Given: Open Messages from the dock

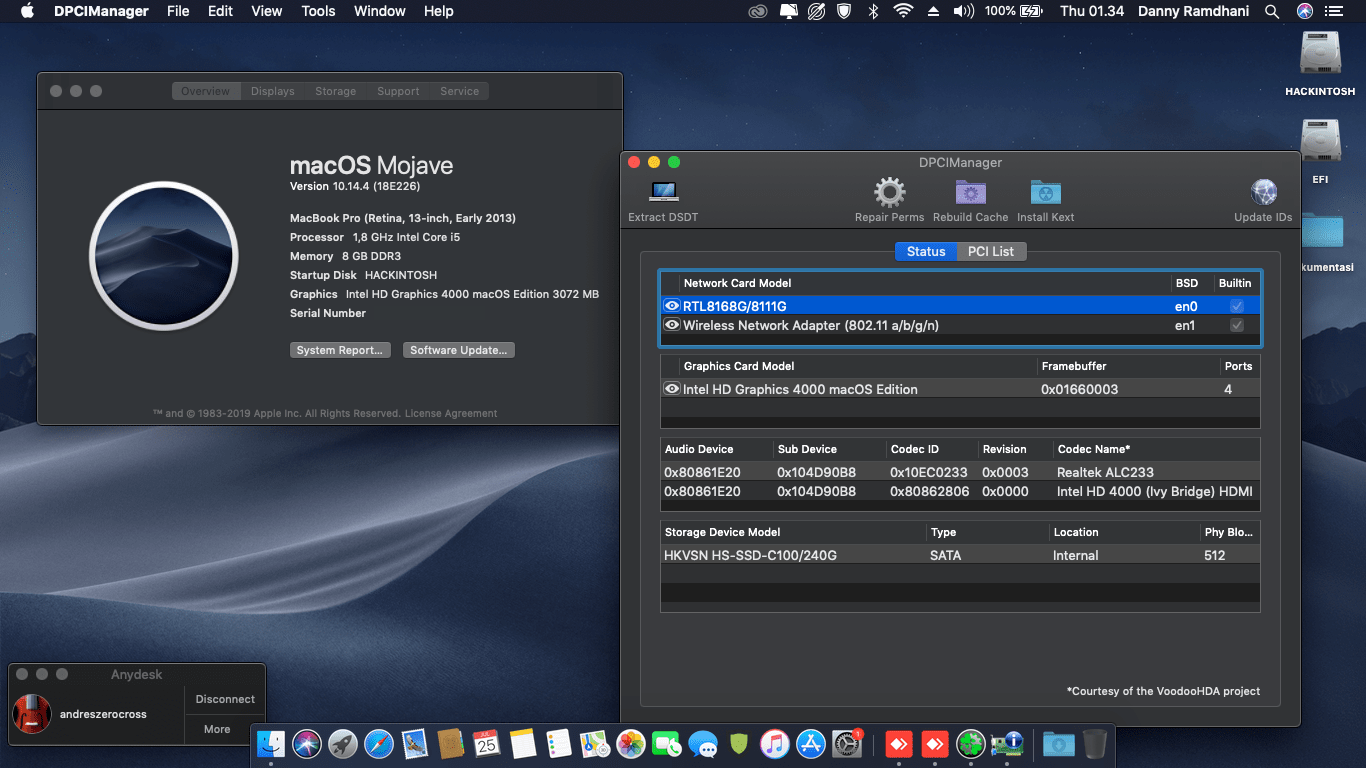Looking at the screenshot, I should tap(702, 743).
